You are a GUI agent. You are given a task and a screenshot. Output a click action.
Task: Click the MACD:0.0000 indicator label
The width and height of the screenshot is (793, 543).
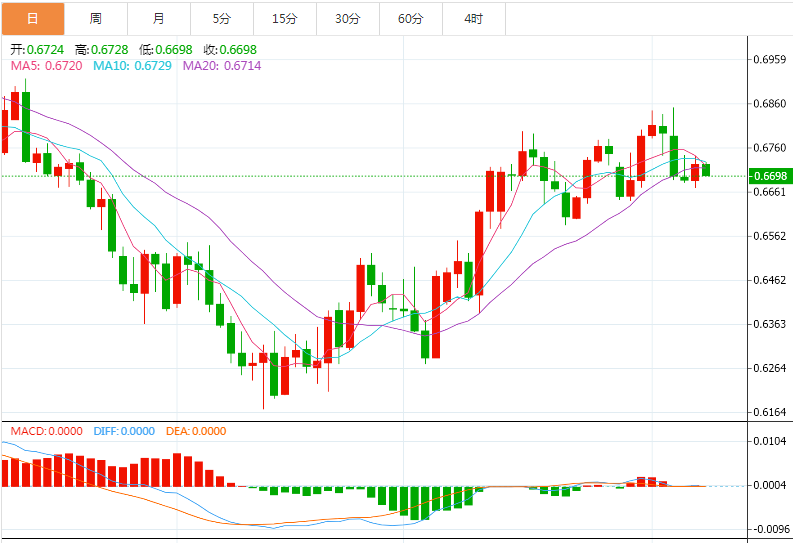[47, 431]
